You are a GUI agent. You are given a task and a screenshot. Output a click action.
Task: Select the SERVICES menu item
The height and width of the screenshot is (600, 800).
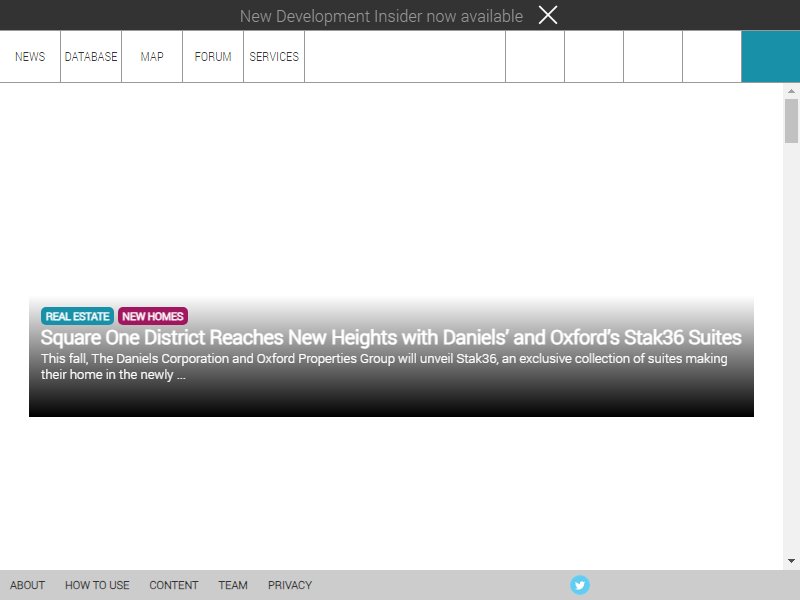pos(274,57)
